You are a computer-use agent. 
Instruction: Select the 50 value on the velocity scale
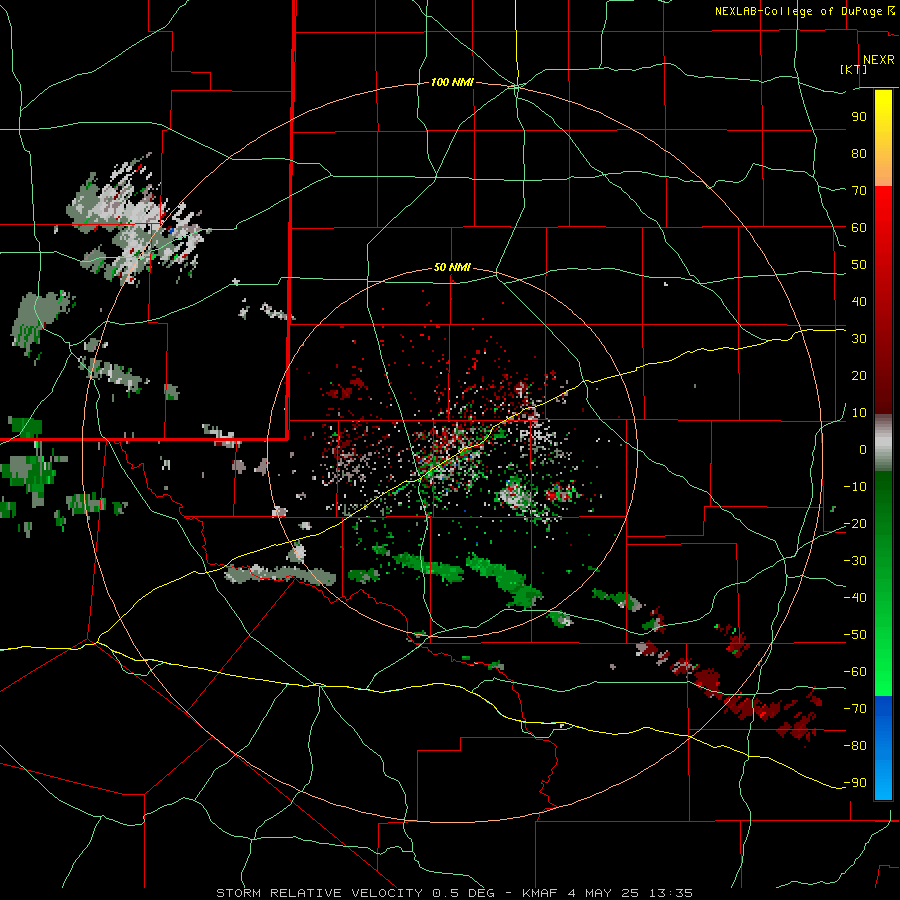click(859, 265)
